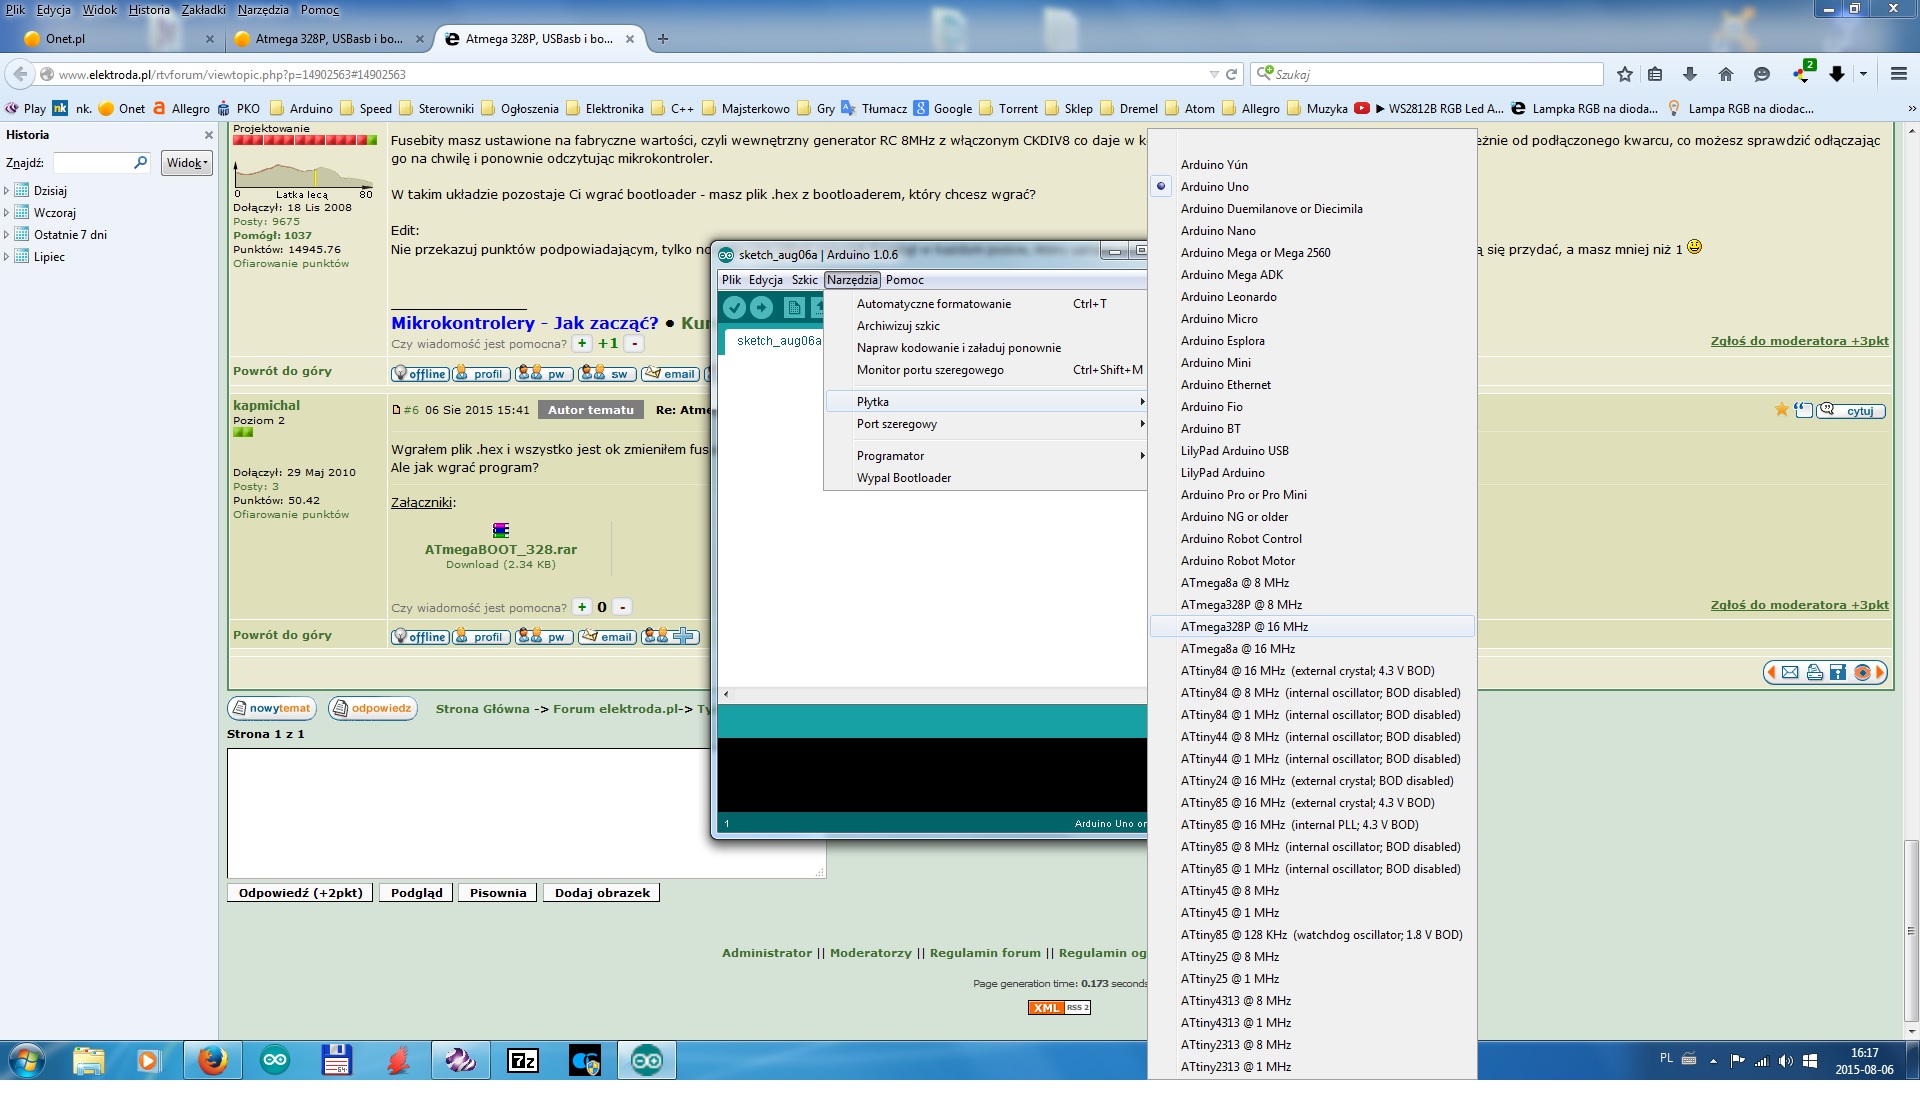The width and height of the screenshot is (1920, 1118).
Task: Click Odpowiedź (+2pkt) button
Action: (x=300, y=893)
